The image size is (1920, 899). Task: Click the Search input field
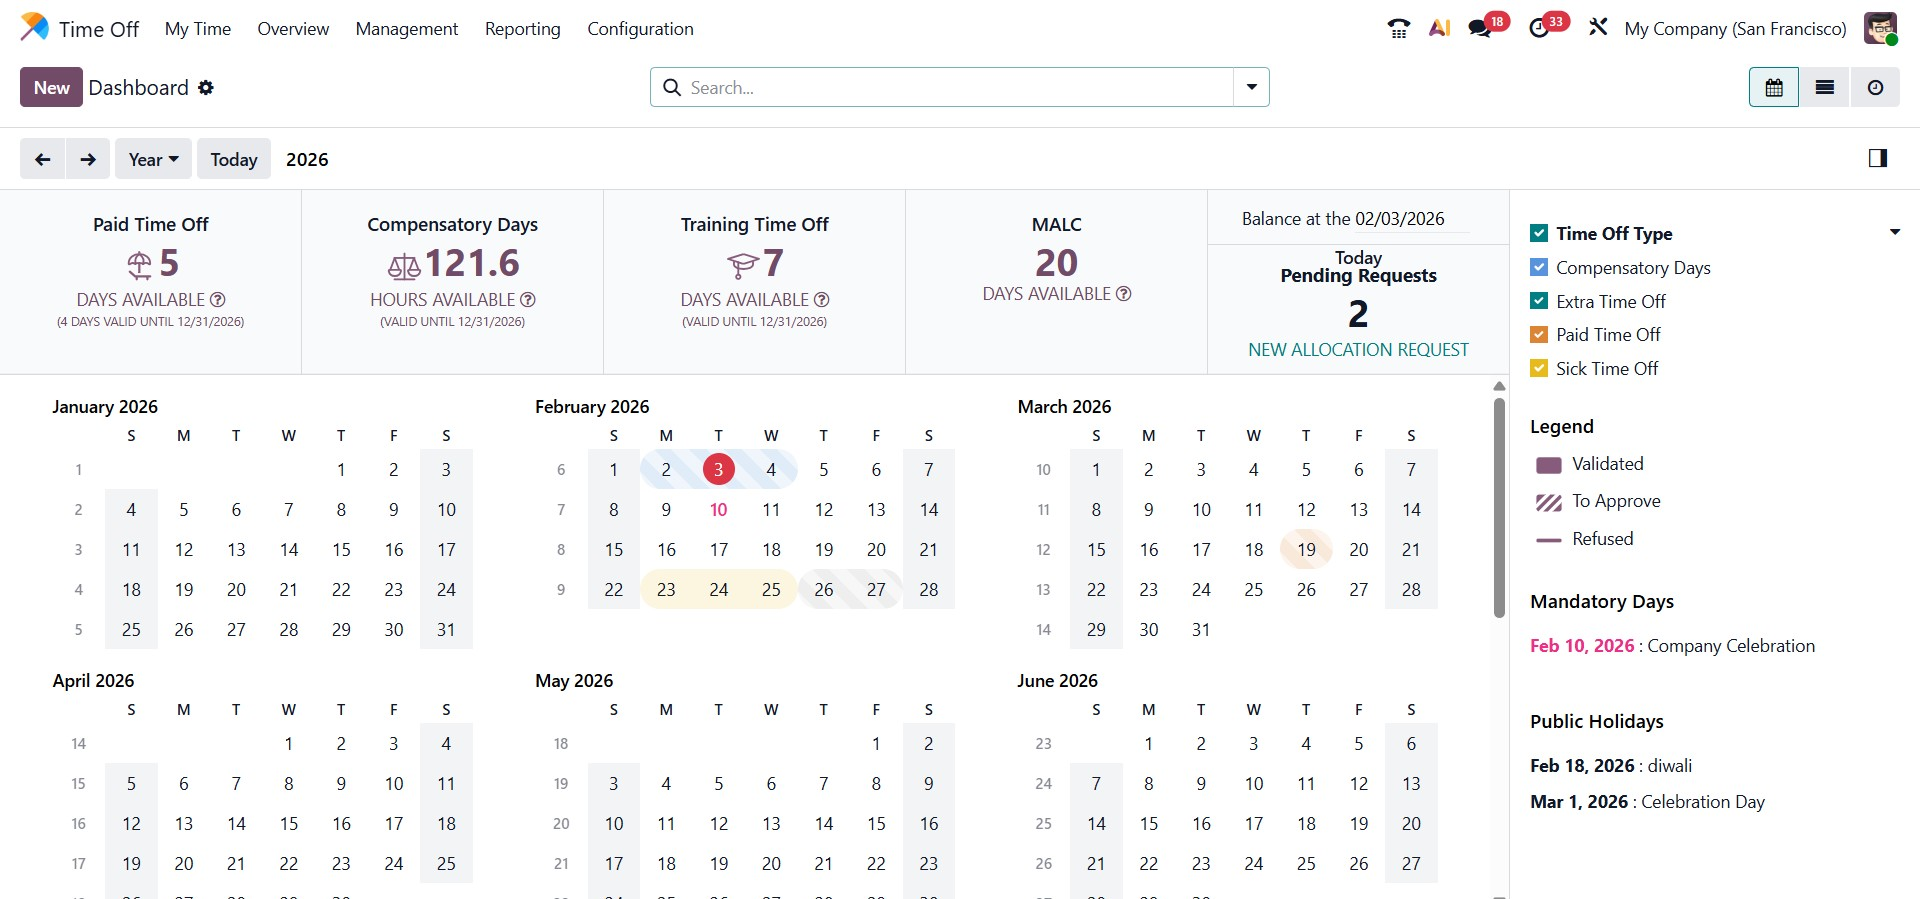[950, 88]
